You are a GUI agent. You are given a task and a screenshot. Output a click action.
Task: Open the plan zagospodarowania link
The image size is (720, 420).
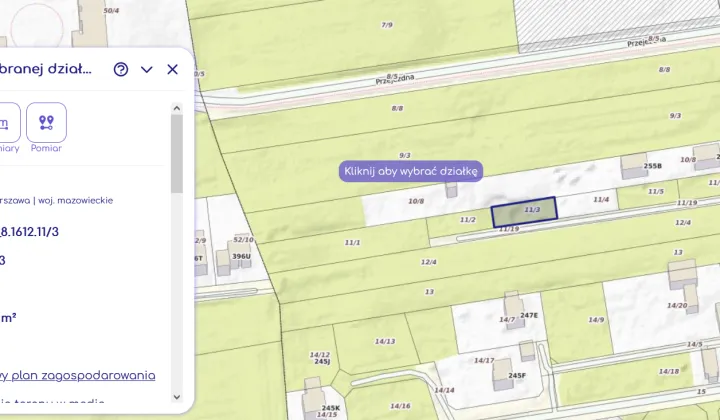[x=77, y=375]
